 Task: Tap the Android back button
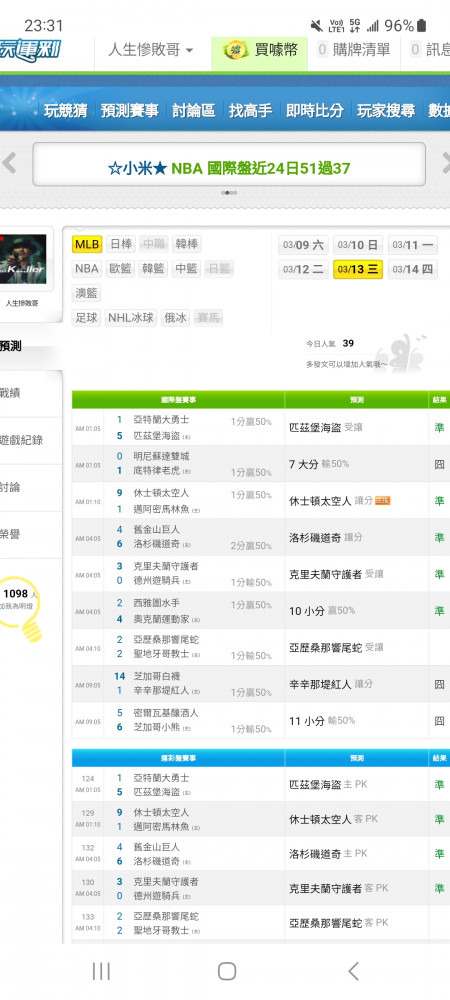point(353,971)
